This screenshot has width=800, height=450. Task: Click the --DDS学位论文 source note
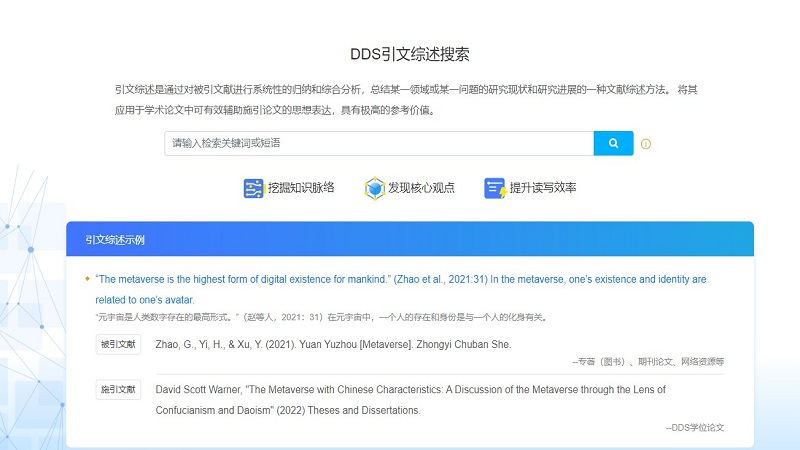point(695,428)
